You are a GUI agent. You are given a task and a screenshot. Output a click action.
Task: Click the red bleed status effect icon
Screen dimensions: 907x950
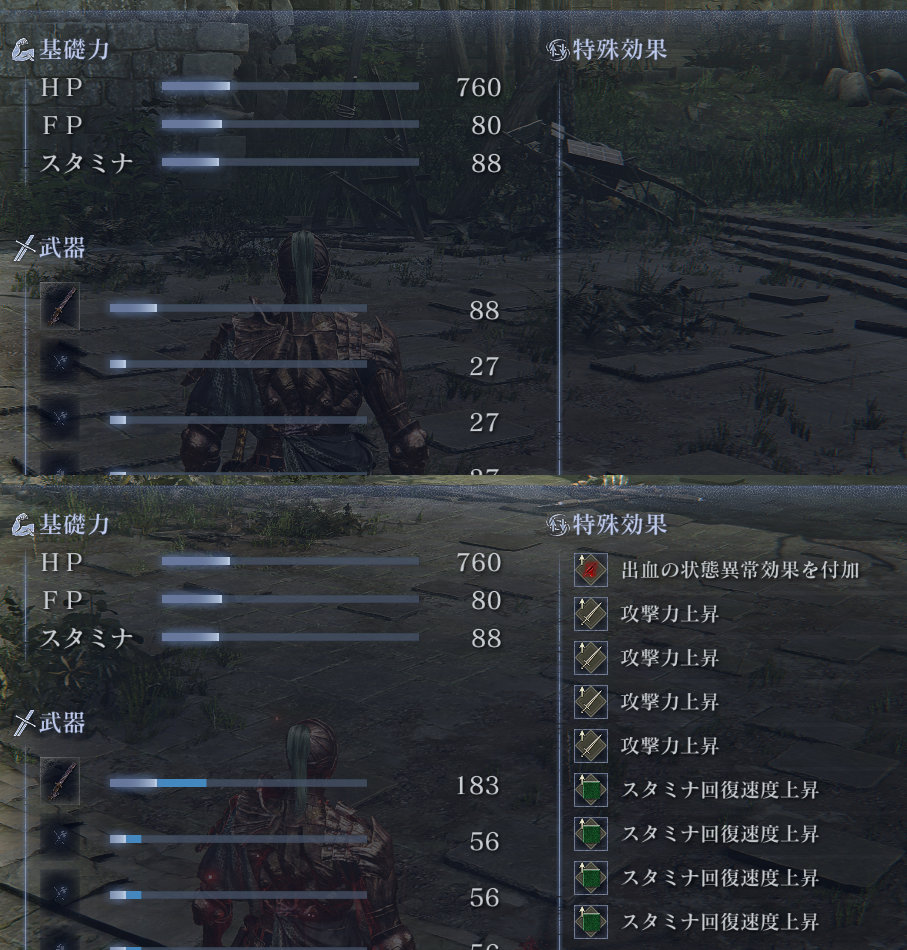591,570
